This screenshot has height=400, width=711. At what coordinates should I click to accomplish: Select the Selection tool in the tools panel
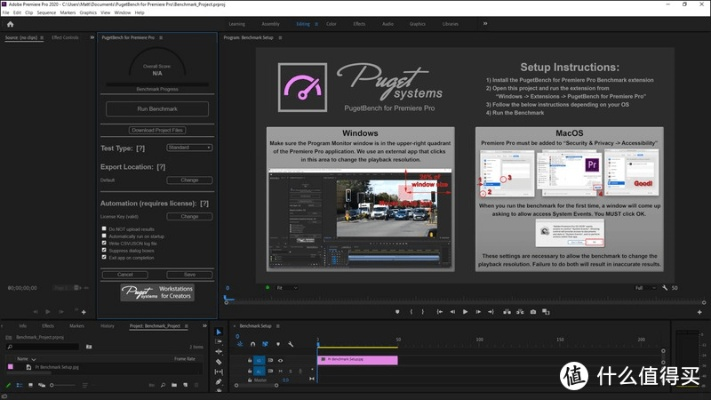219,333
